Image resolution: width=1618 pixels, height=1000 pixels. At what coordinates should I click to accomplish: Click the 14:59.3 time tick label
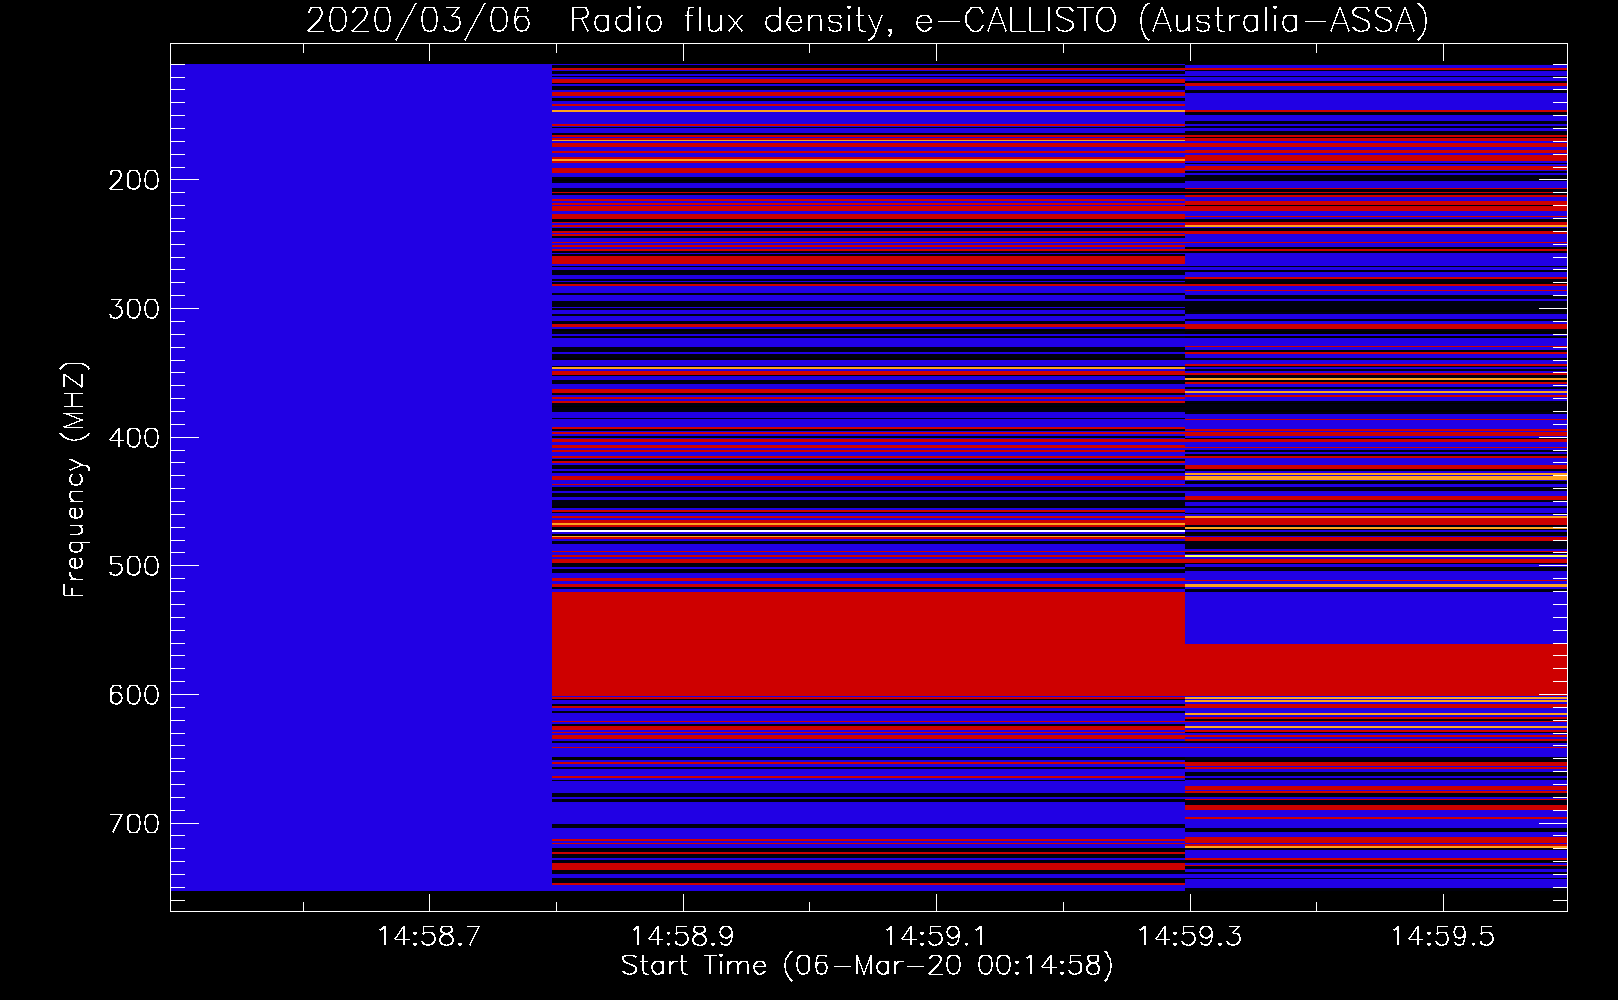click(1190, 936)
